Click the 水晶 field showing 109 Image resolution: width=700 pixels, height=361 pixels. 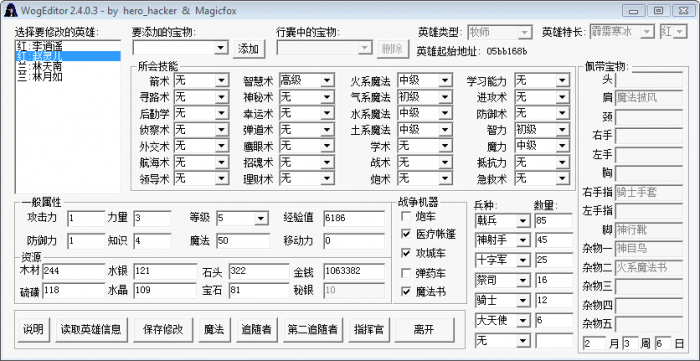[165, 290]
